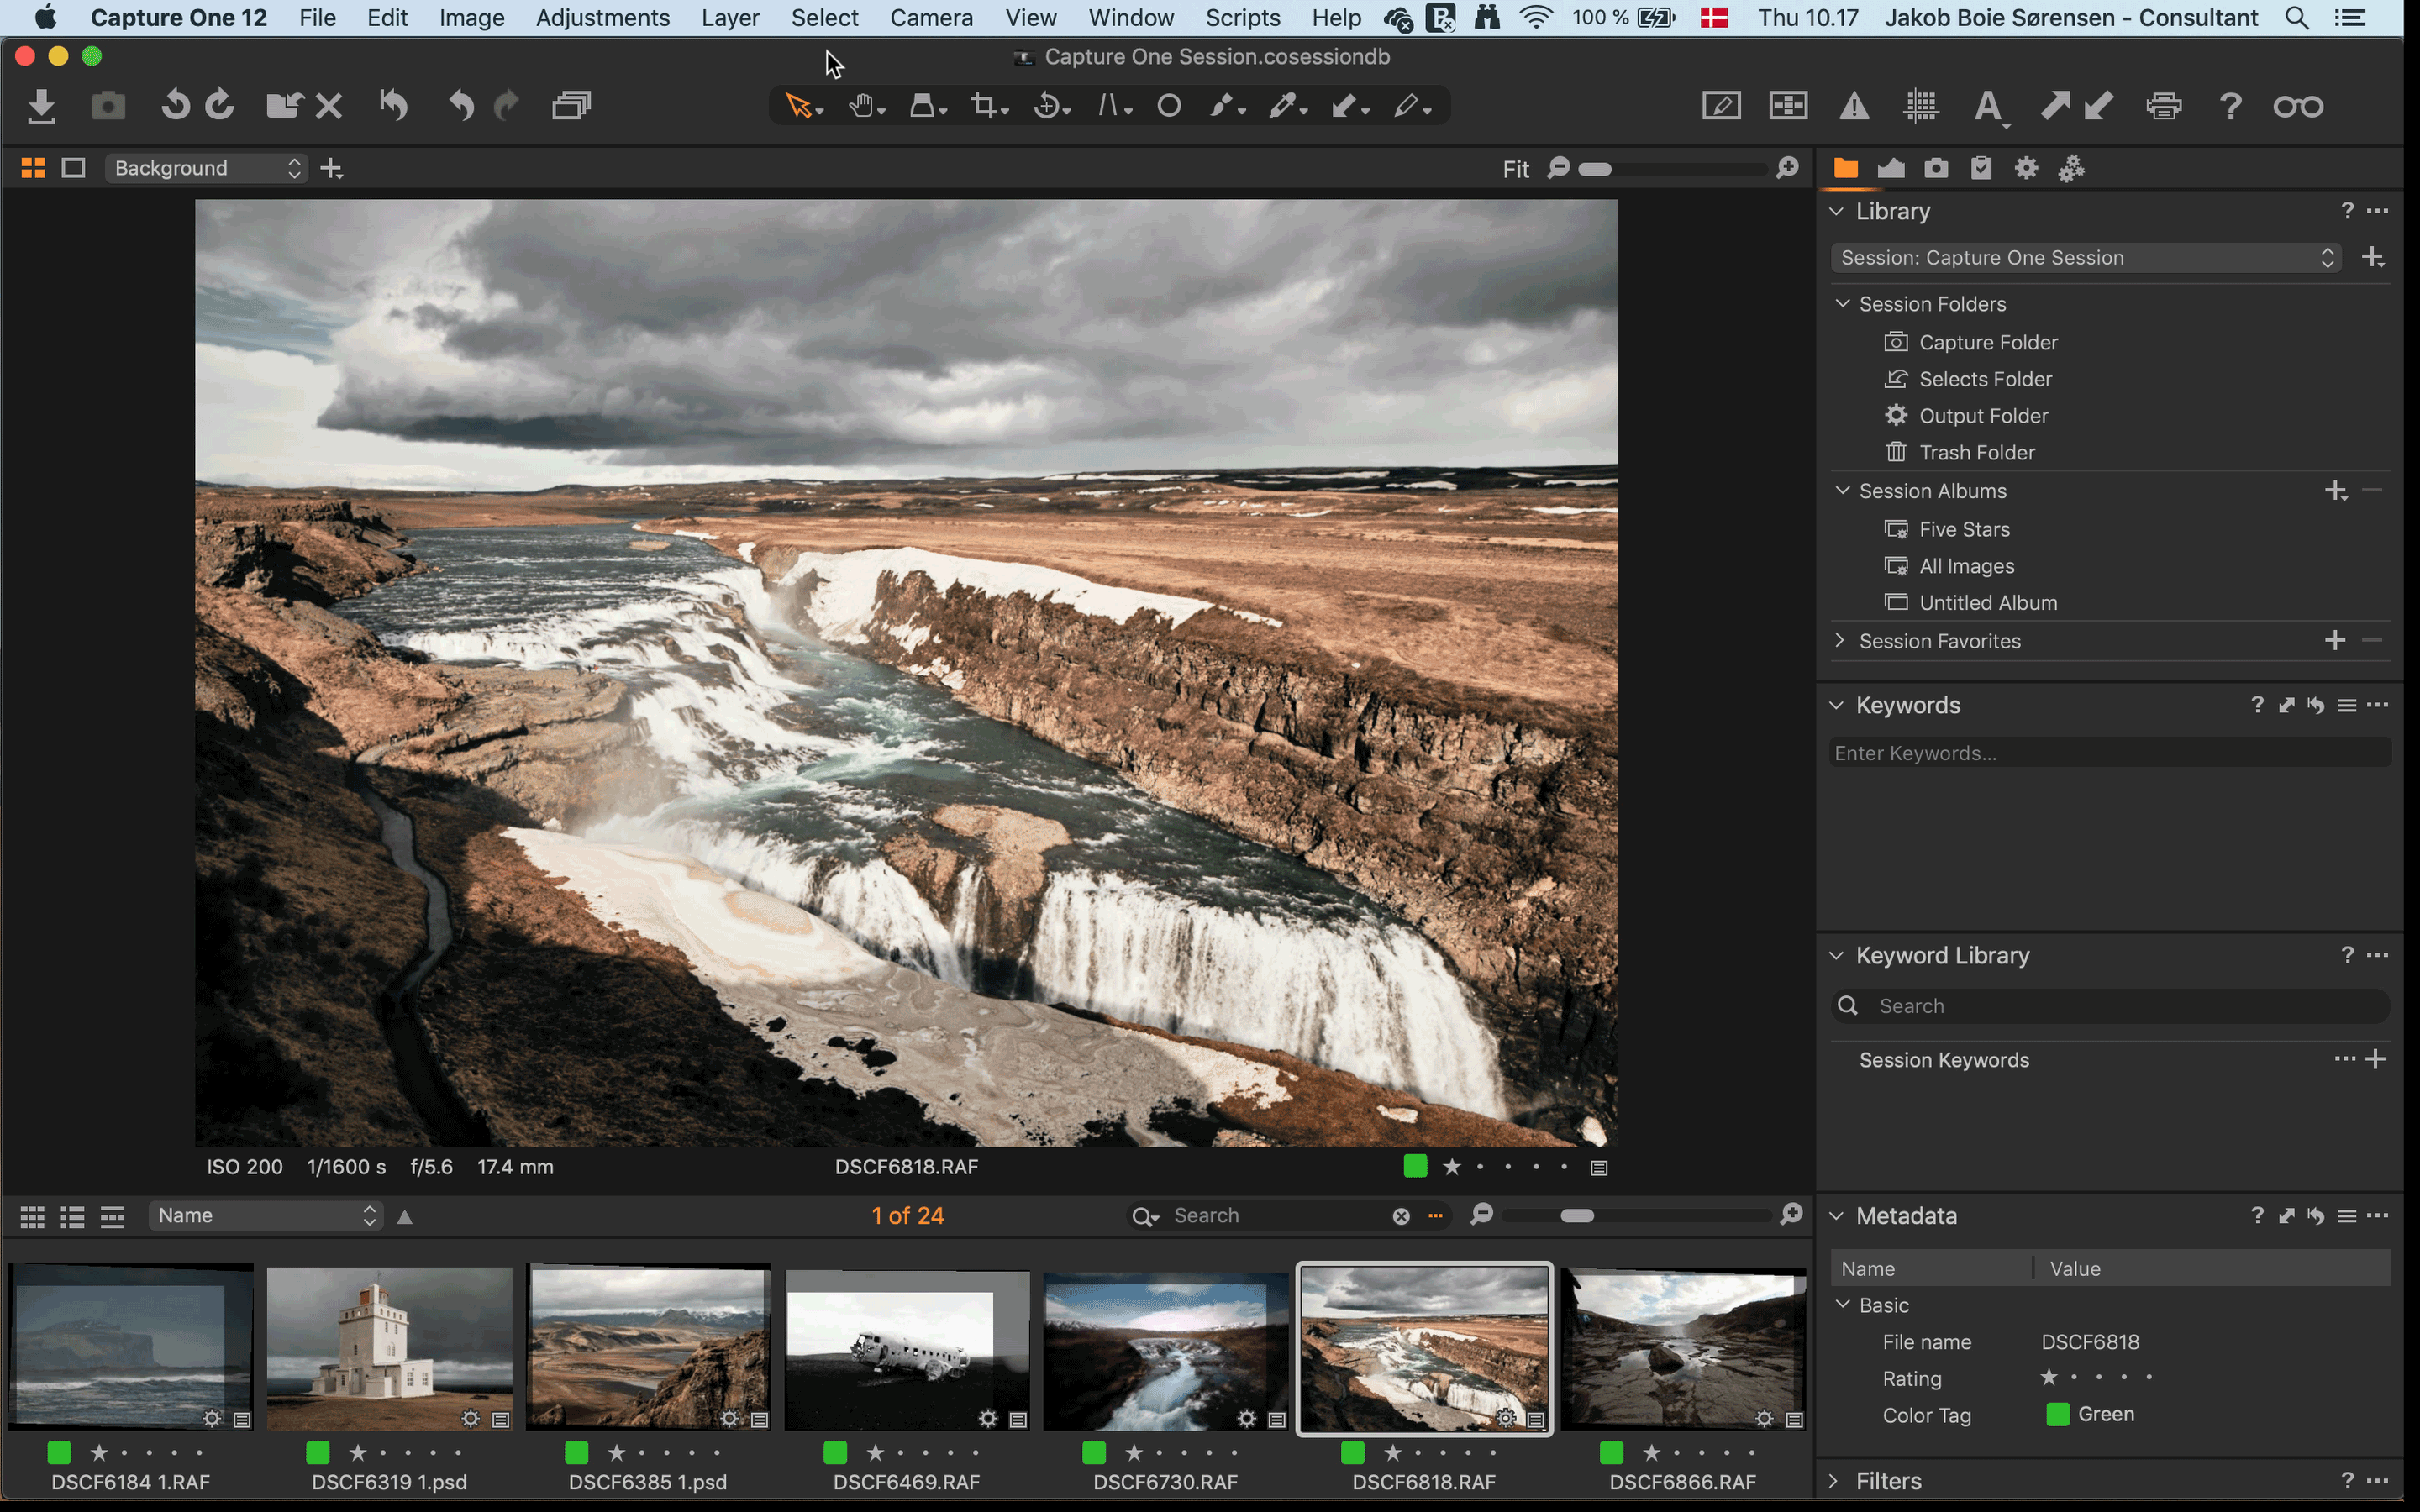Expand the Session Favorites section
The image size is (2420, 1512).
[x=1840, y=641]
